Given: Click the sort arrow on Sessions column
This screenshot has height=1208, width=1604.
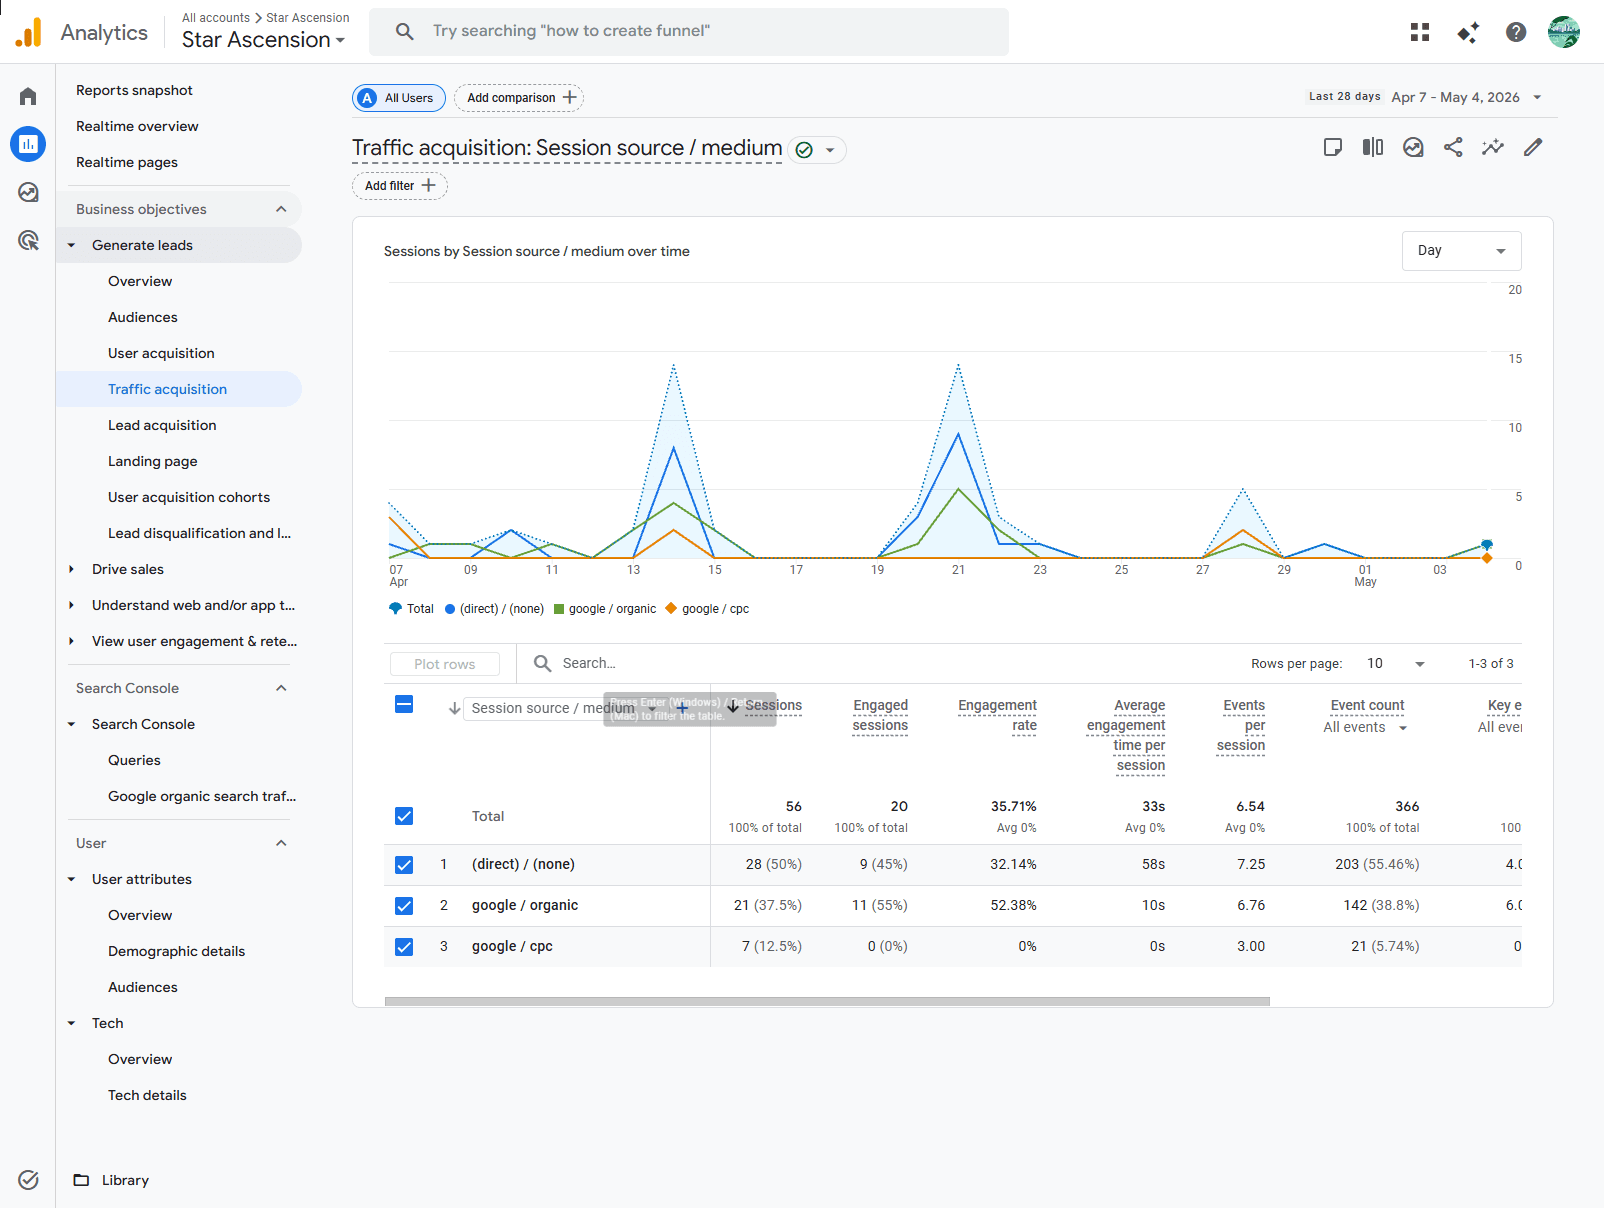Looking at the screenshot, I should (x=733, y=706).
